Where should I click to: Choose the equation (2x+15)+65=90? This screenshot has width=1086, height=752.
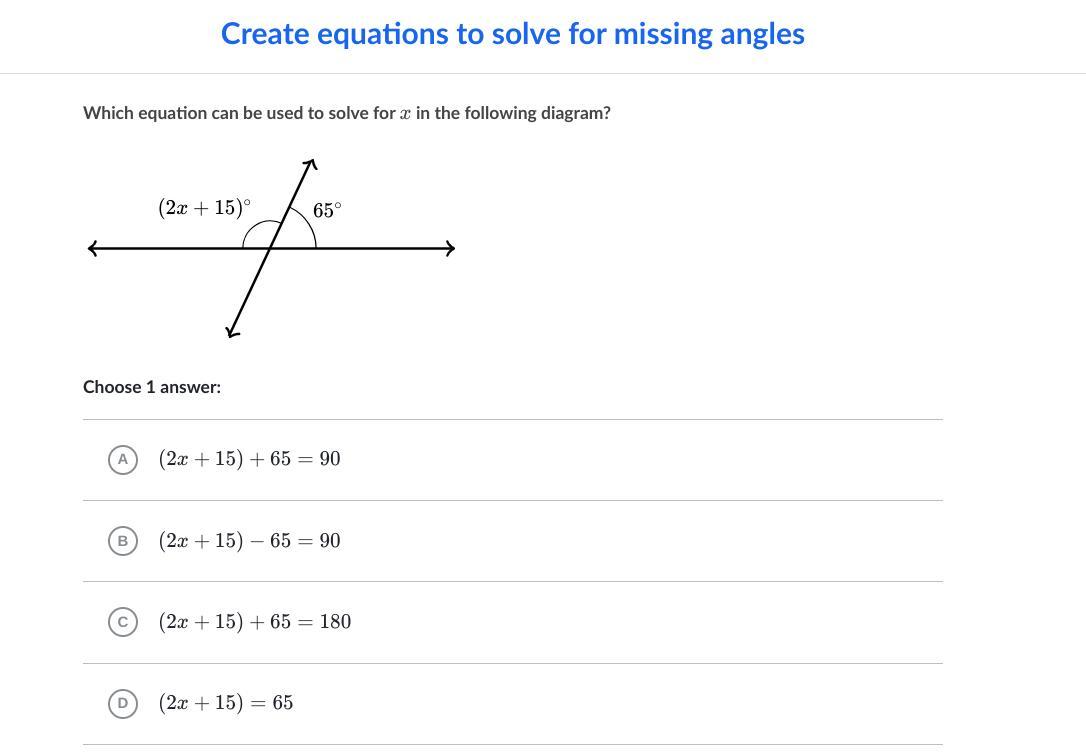249,459
